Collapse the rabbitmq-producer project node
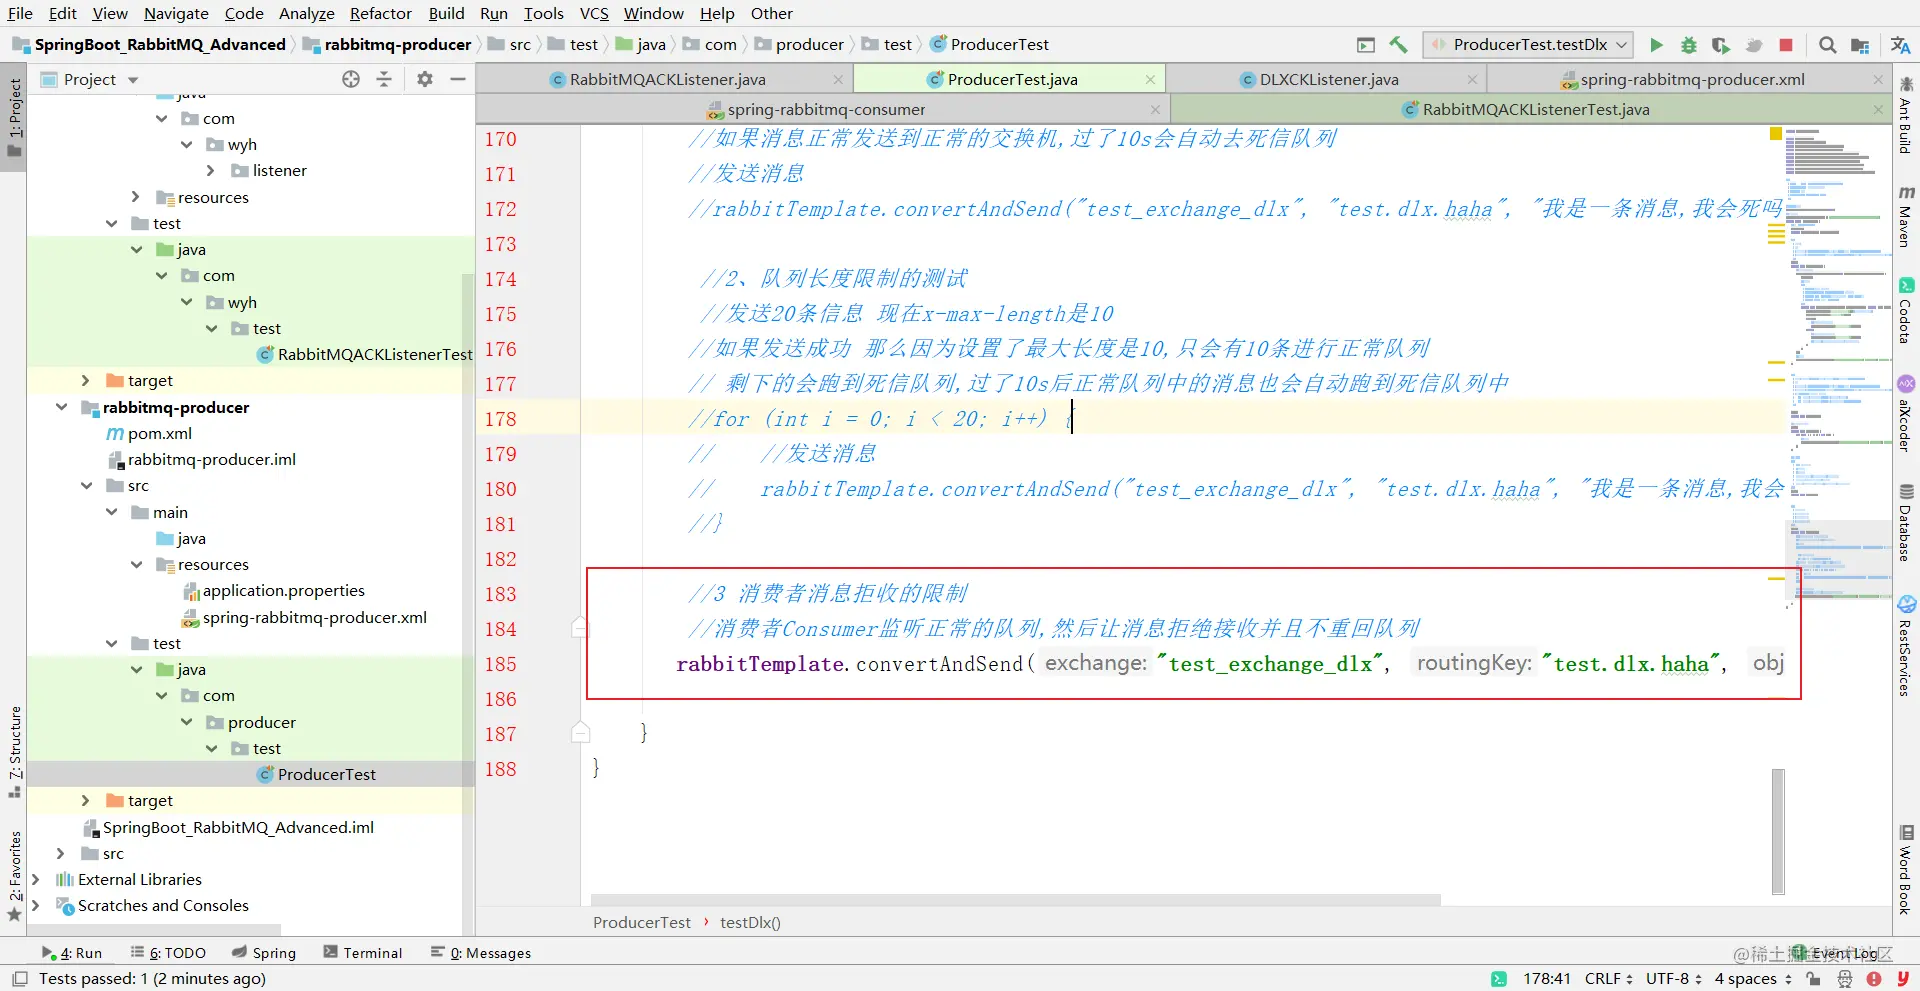The image size is (1920, 991). click(61, 407)
